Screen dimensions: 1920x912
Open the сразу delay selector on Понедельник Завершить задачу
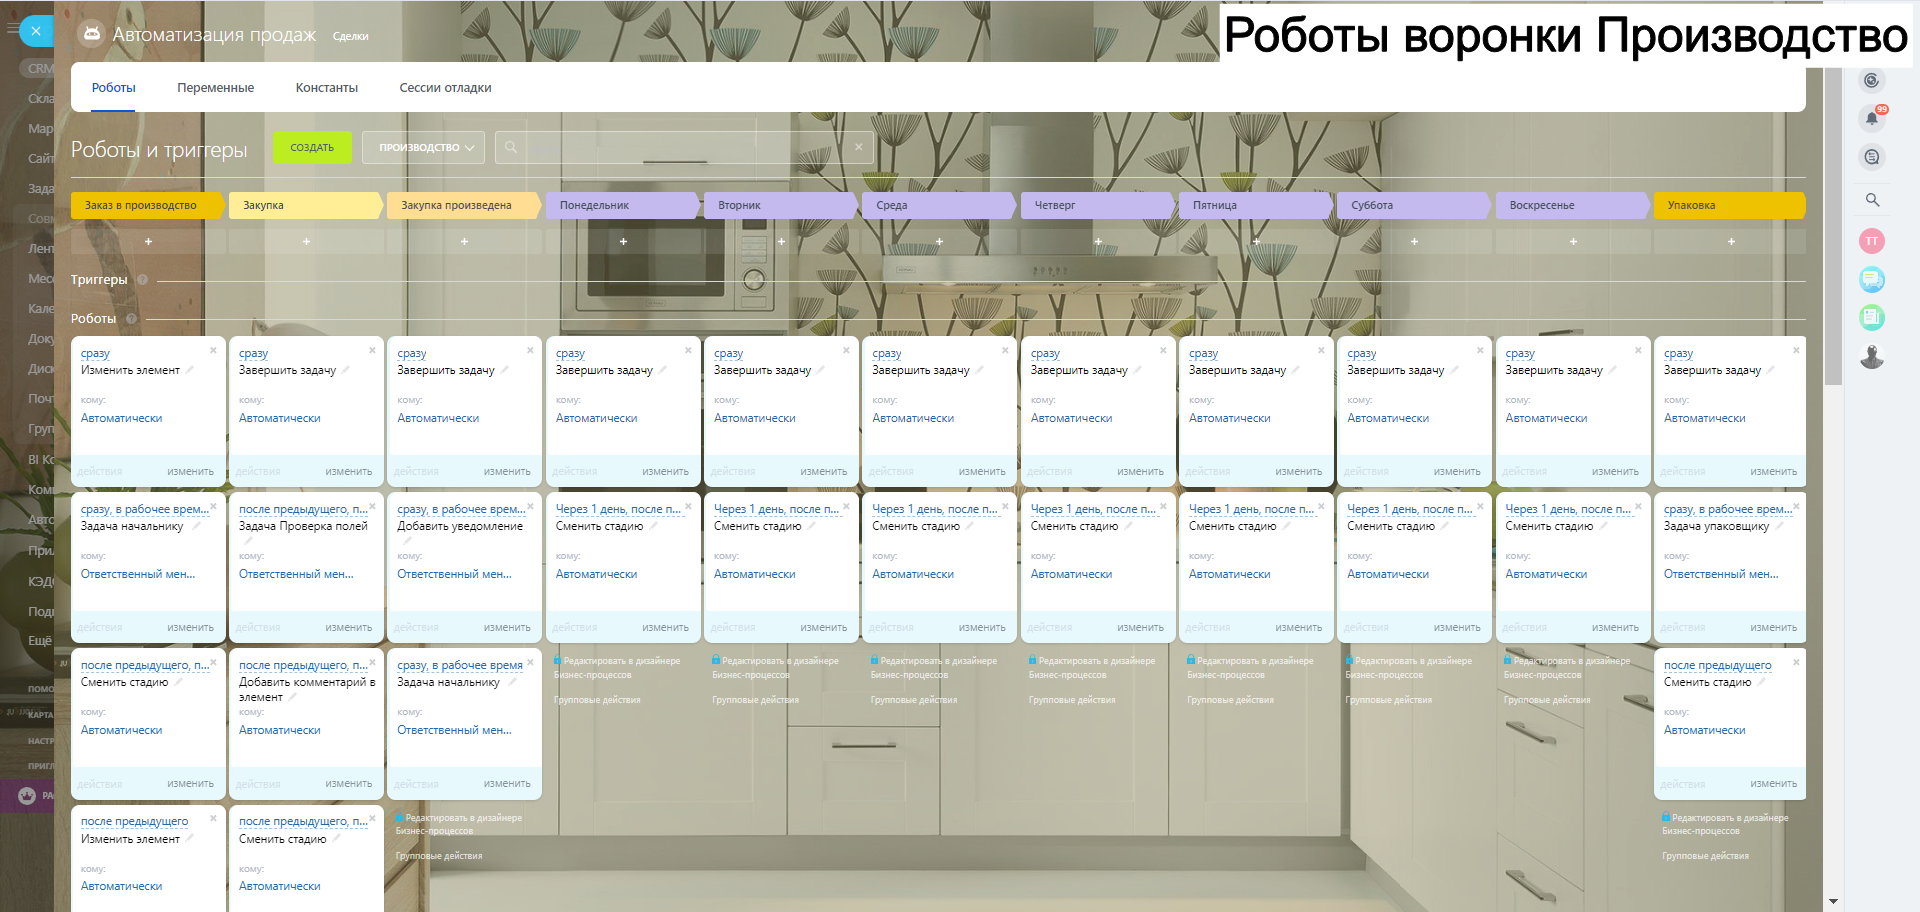(x=570, y=354)
